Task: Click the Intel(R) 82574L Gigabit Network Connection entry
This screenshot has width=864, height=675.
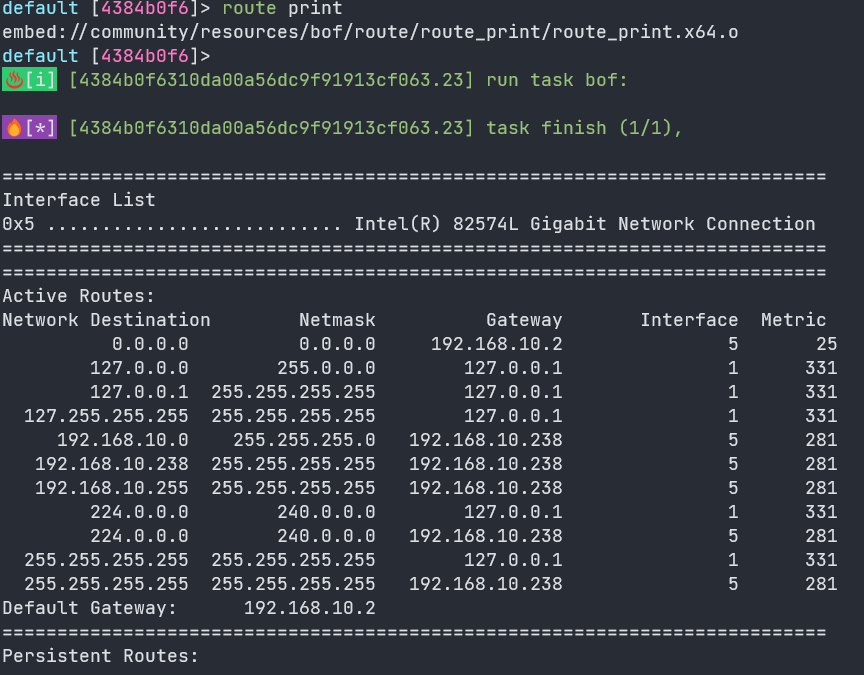Action: pyautogui.click(x=585, y=224)
